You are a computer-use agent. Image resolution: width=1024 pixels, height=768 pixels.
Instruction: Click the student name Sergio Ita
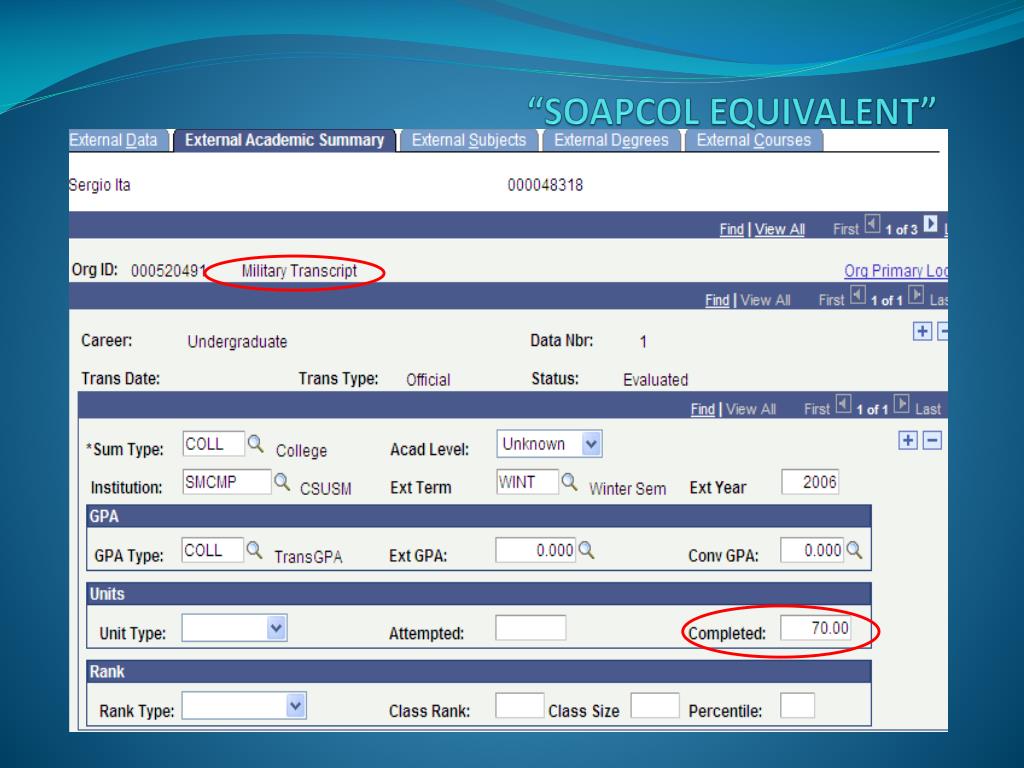click(100, 185)
